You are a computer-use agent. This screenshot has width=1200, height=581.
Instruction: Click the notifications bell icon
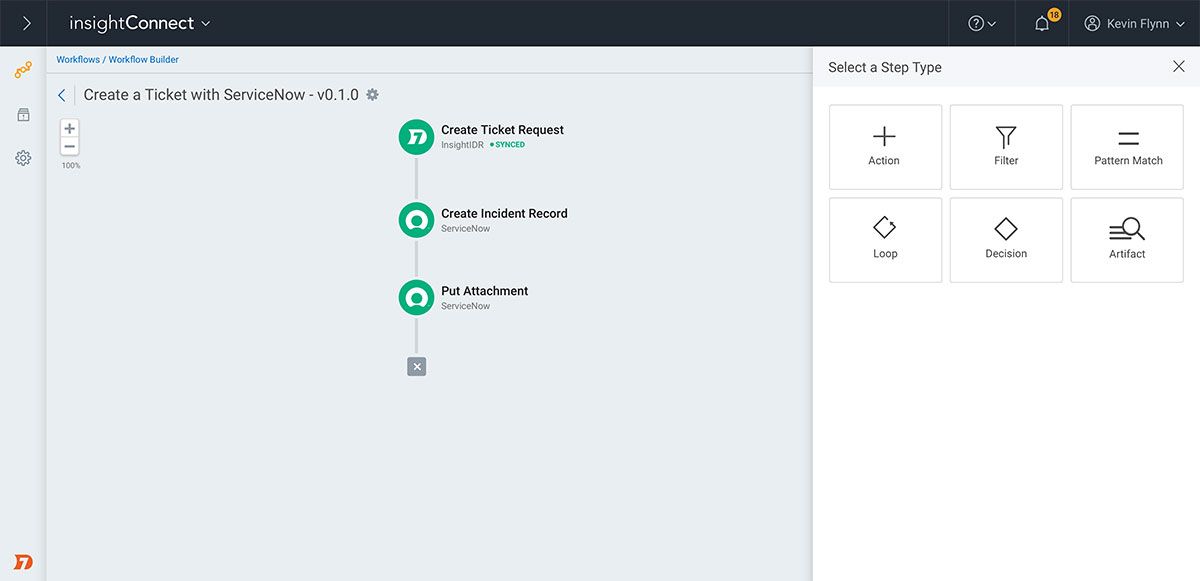point(1042,23)
